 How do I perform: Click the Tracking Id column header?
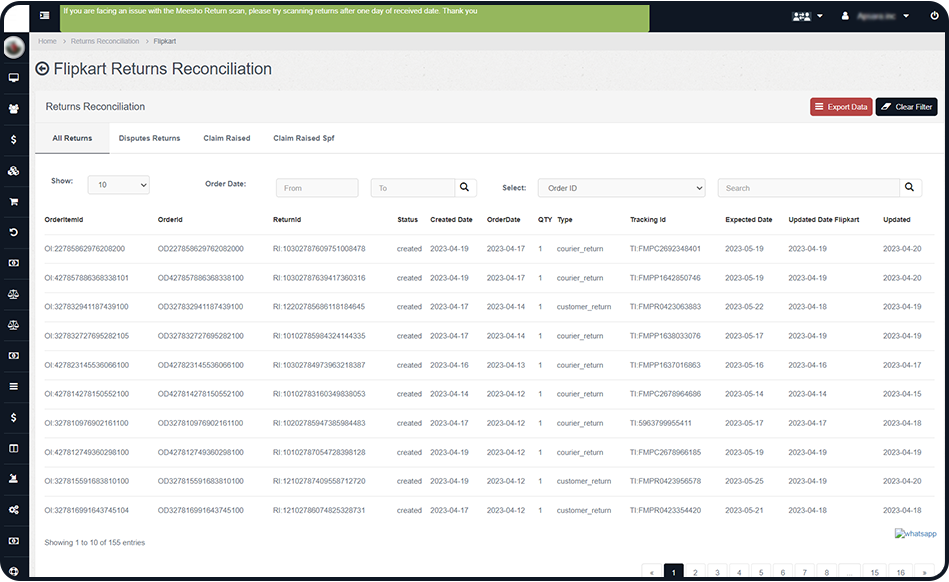(x=648, y=220)
